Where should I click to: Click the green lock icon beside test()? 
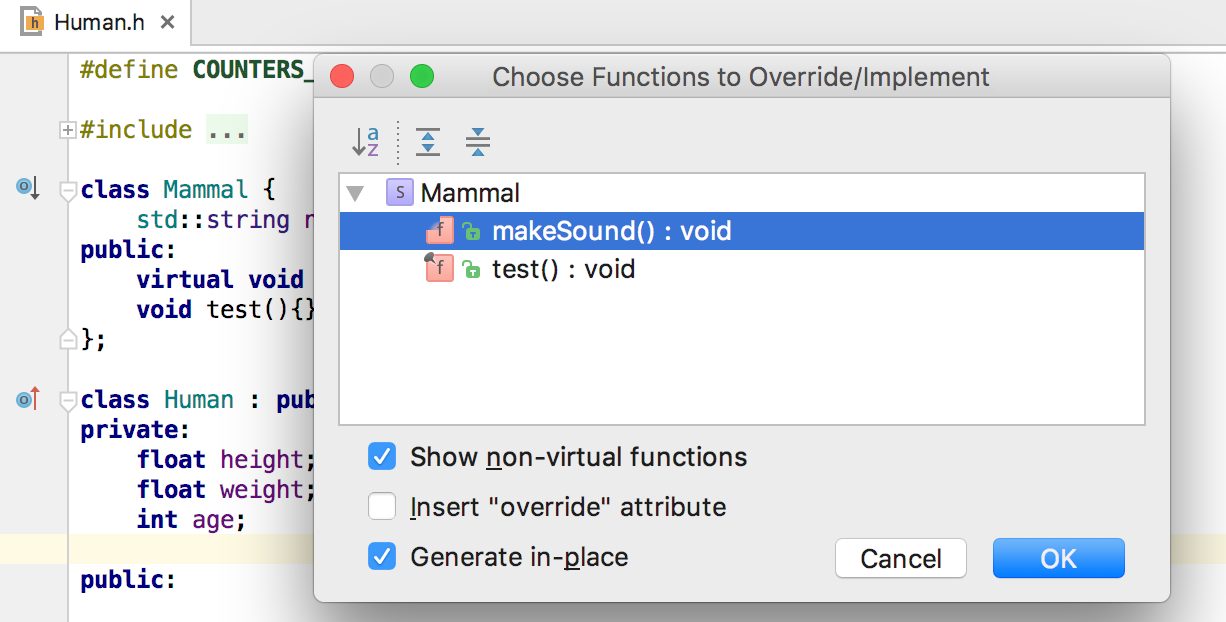[471, 270]
